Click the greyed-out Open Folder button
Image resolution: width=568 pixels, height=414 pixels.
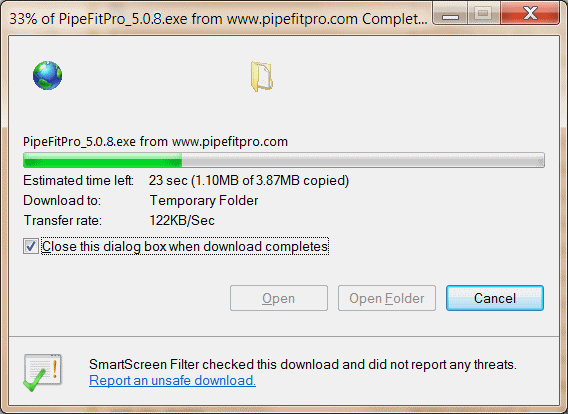387,298
